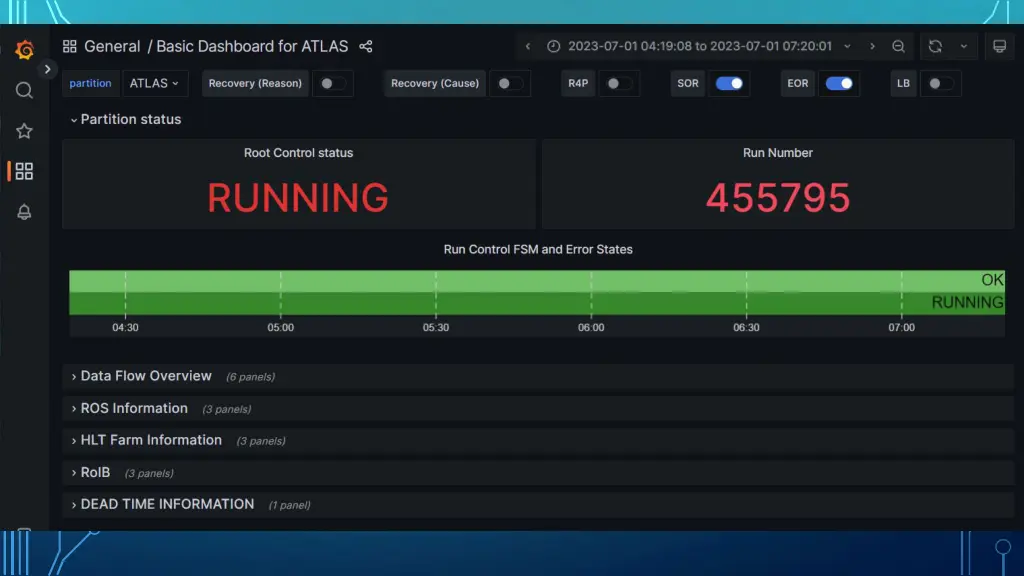Shift time range backward arrow

(528, 46)
